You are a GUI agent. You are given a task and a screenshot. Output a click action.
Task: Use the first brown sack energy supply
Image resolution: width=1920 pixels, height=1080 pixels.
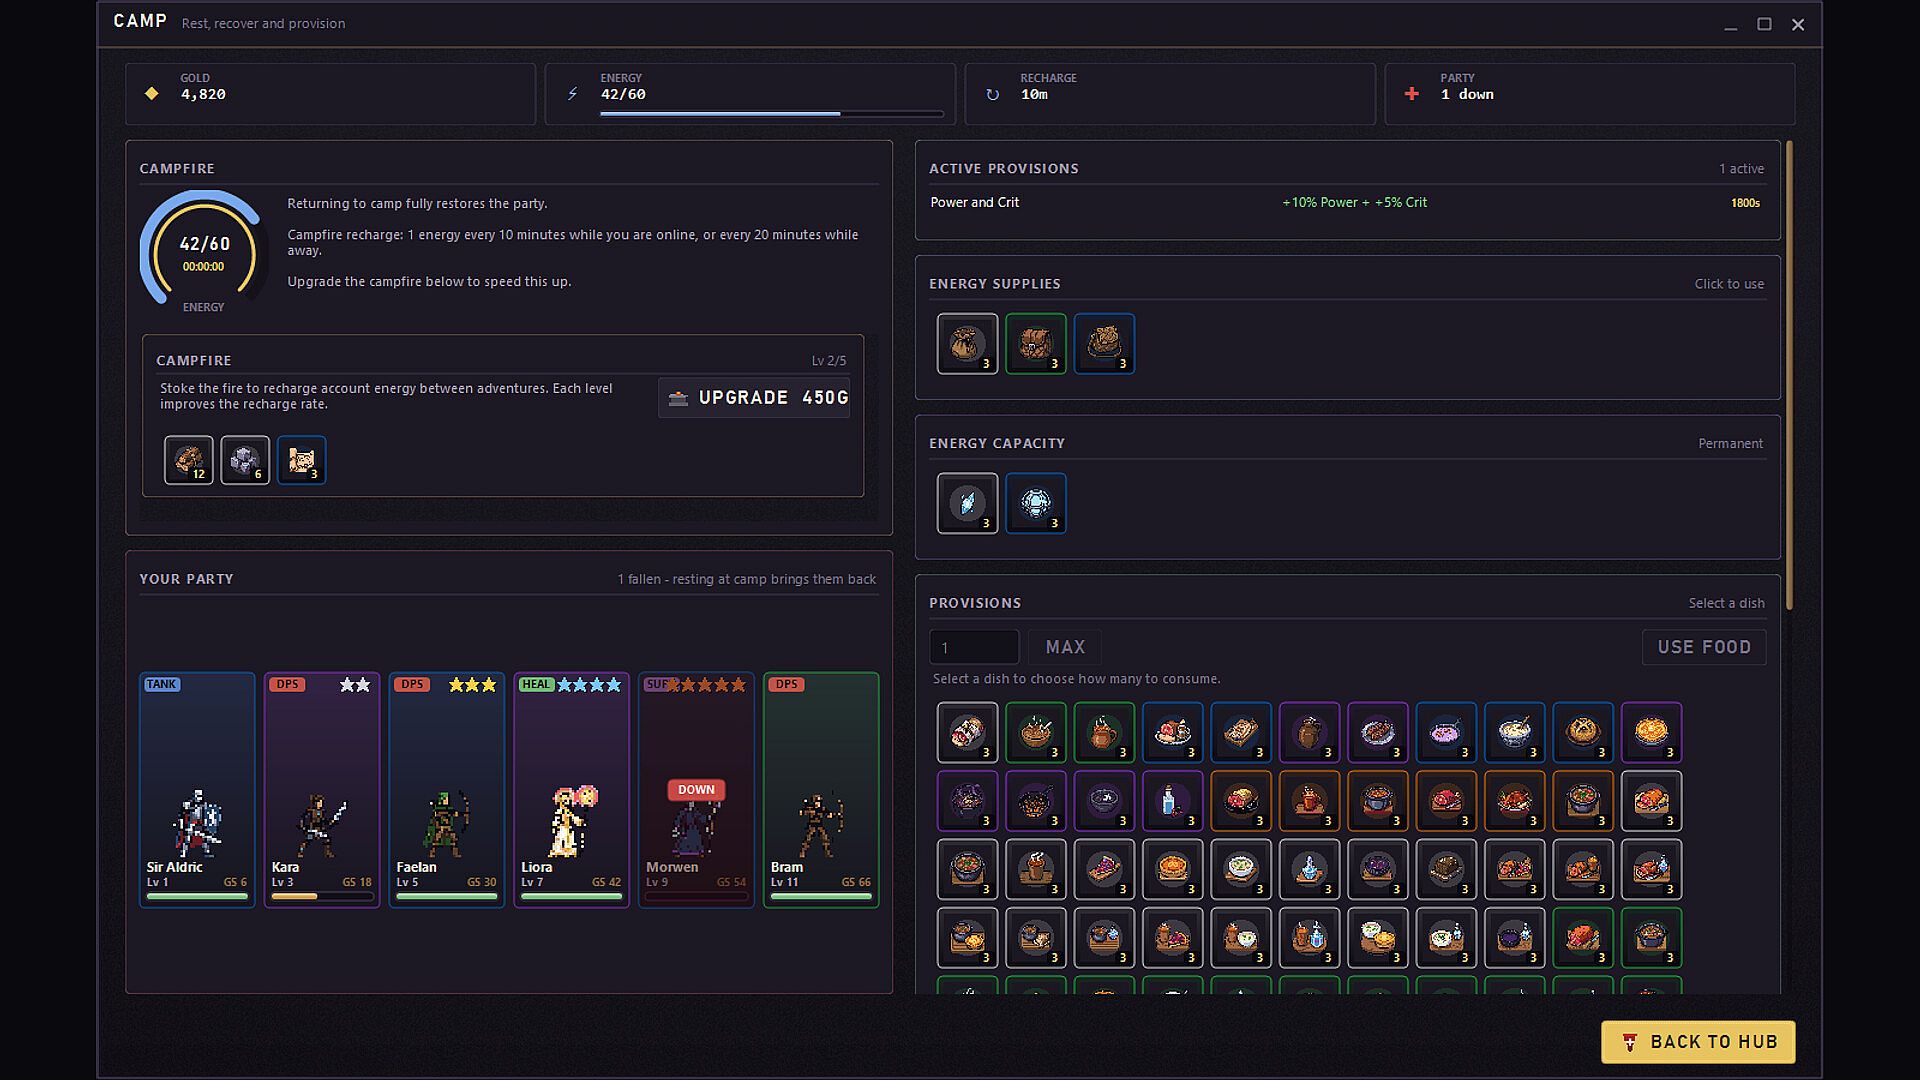coord(967,344)
